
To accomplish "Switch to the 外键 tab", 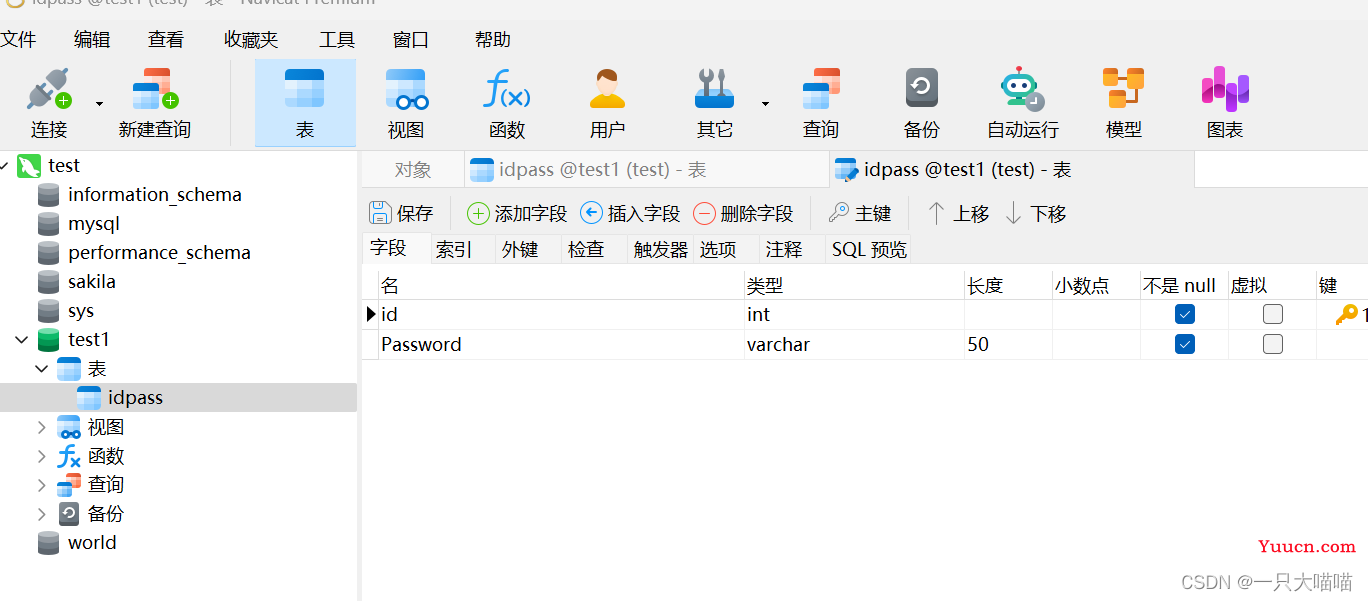I will tap(520, 249).
